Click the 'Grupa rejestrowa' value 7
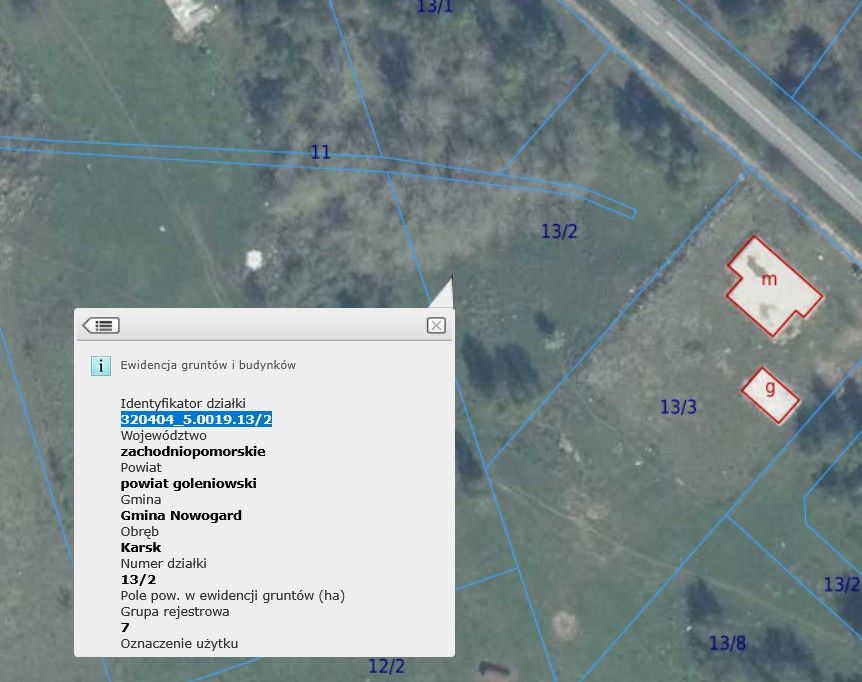This screenshot has height=682, width=862. (x=125, y=628)
